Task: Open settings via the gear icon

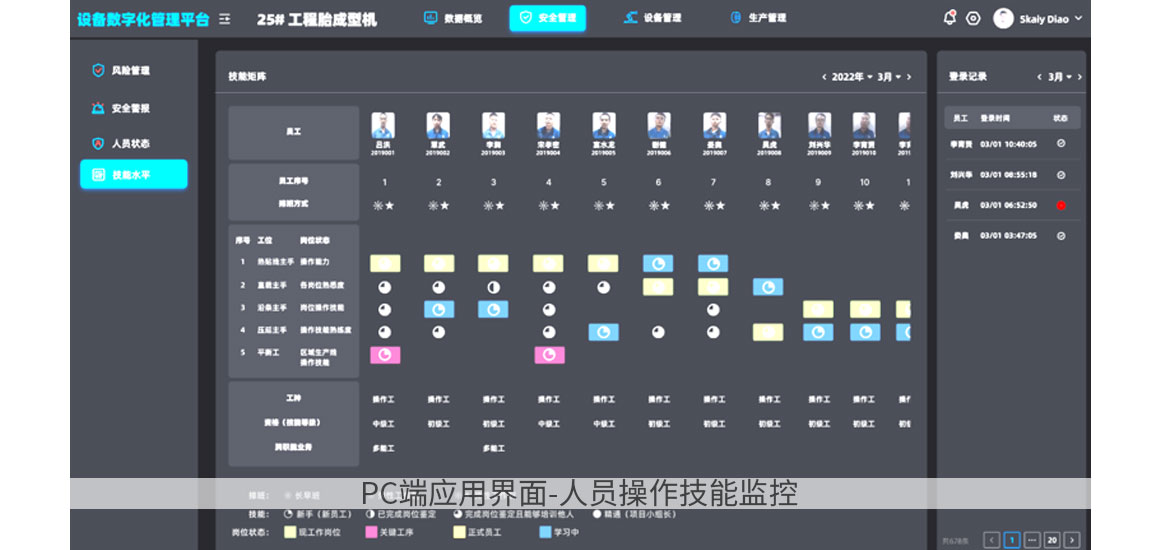Action: pos(973,18)
